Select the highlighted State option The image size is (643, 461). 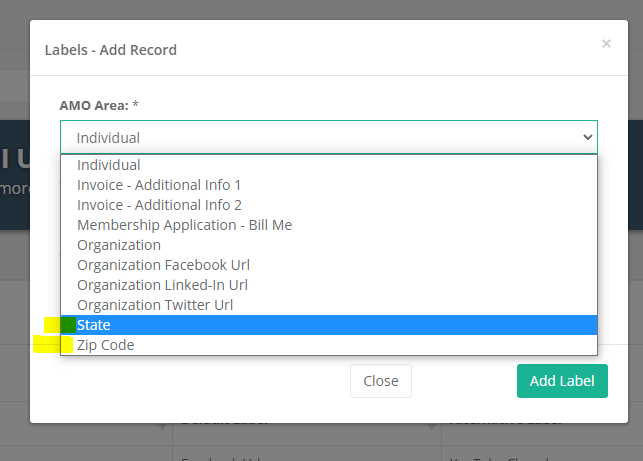pyautogui.click(x=94, y=325)
